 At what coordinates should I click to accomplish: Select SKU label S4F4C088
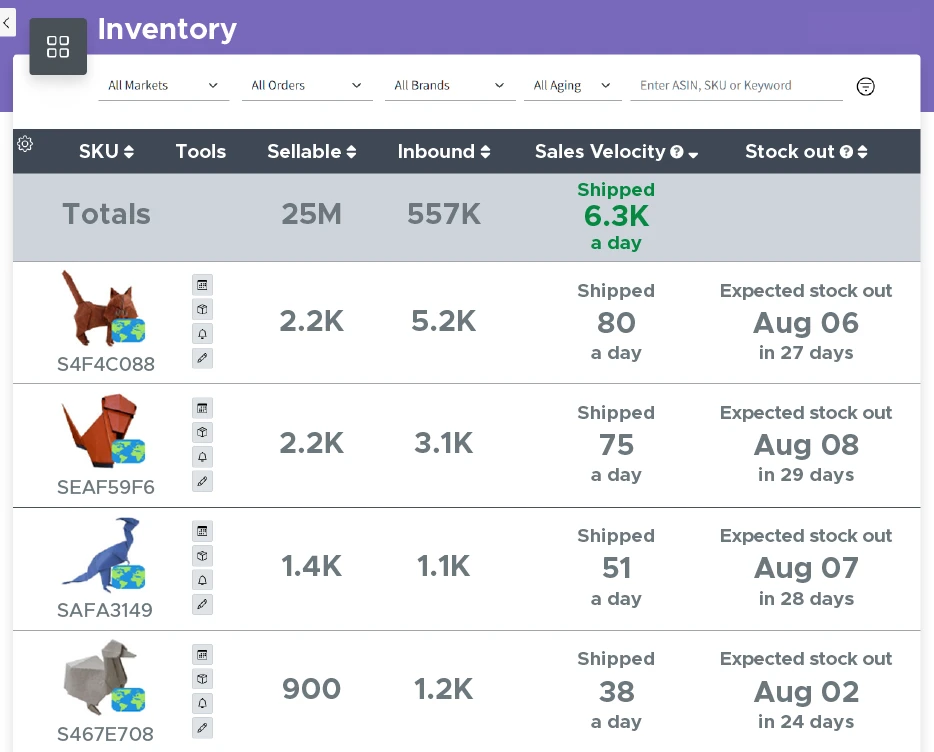[x=105, y=364]
